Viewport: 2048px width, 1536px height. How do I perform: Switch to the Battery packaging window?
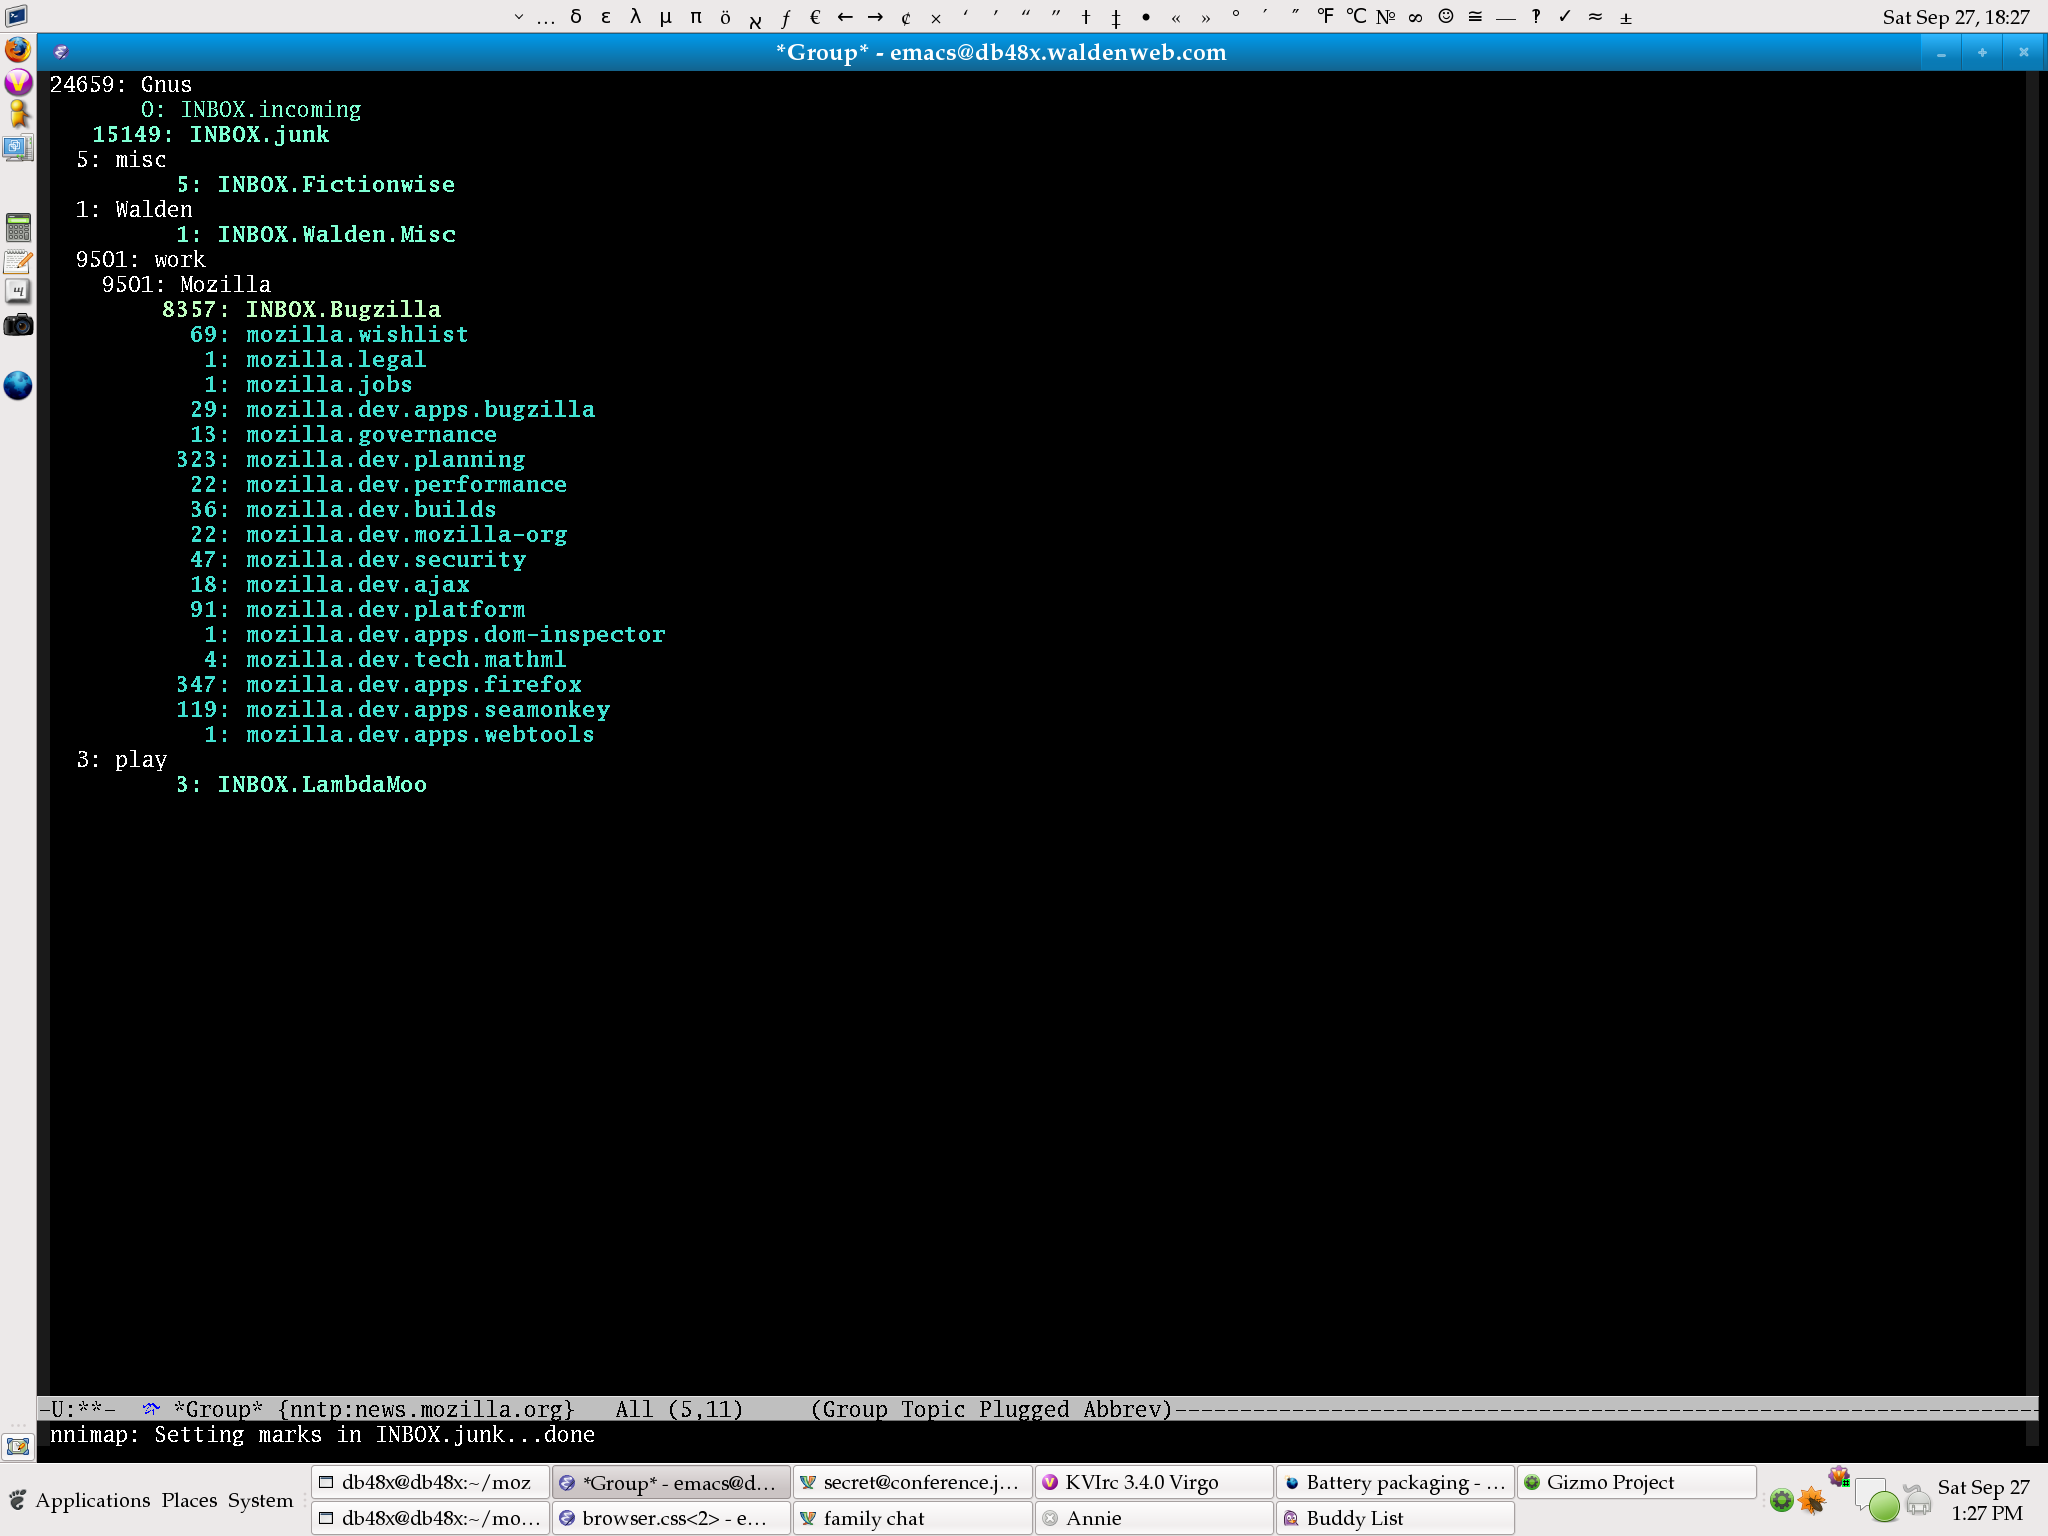(1395, 1482)
